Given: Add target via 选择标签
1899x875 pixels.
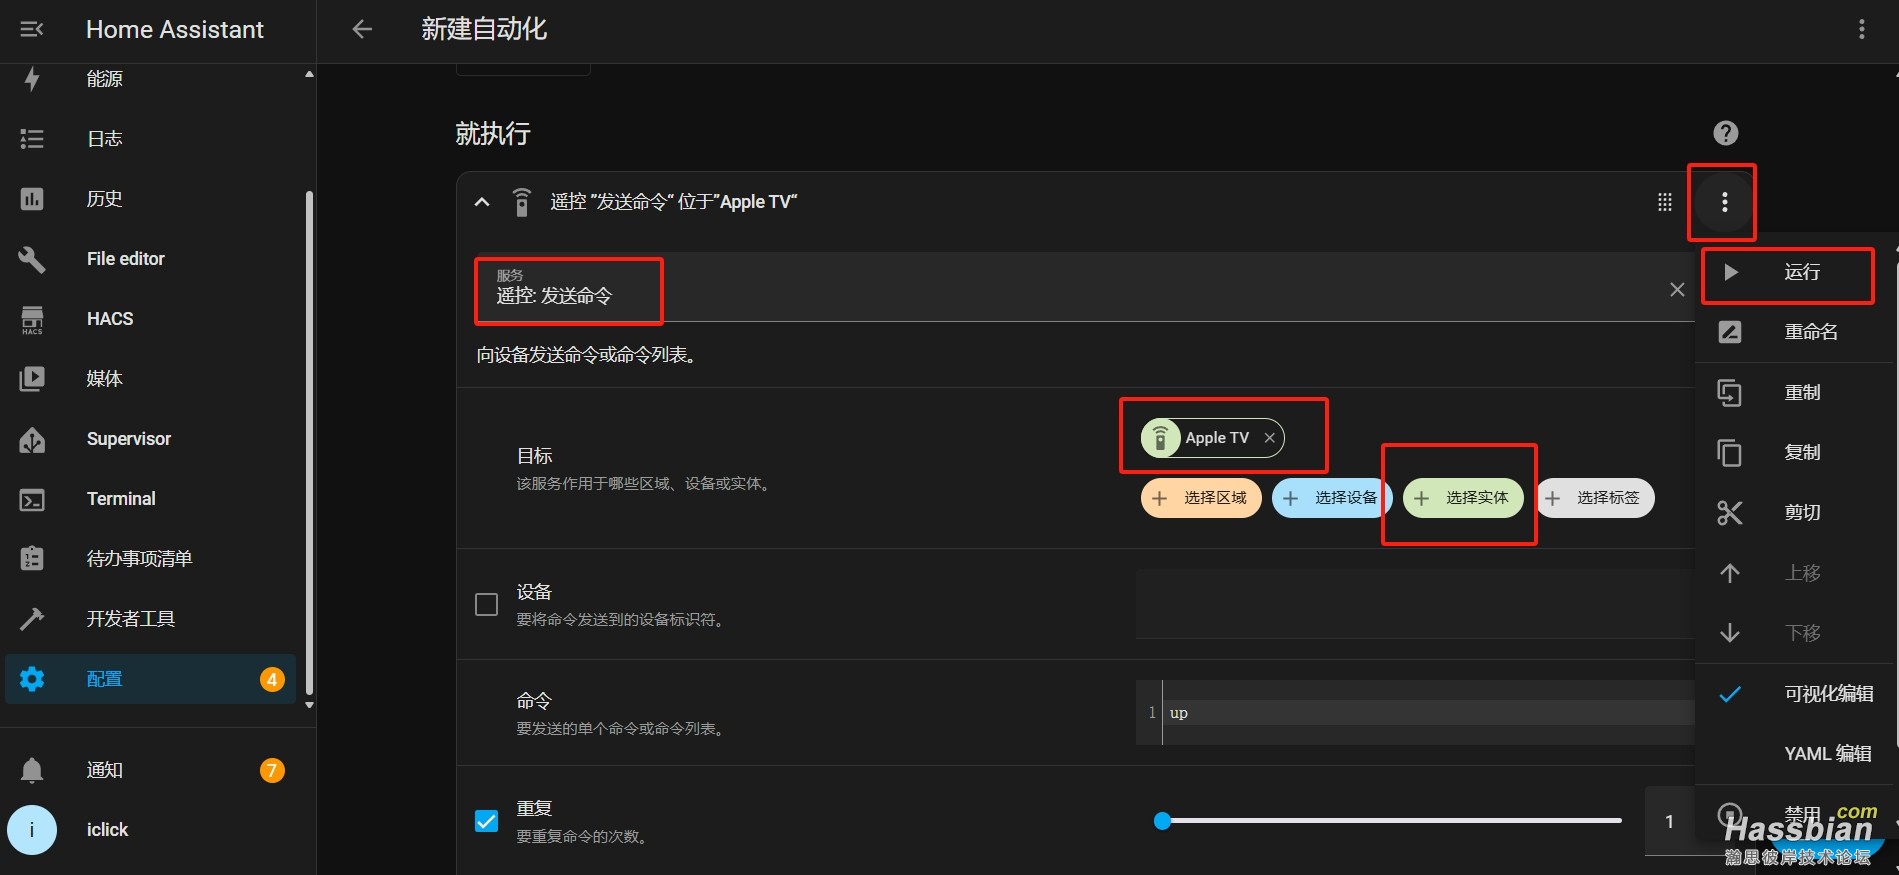Looking at the screenshot, I should (x=1594, y=498).
